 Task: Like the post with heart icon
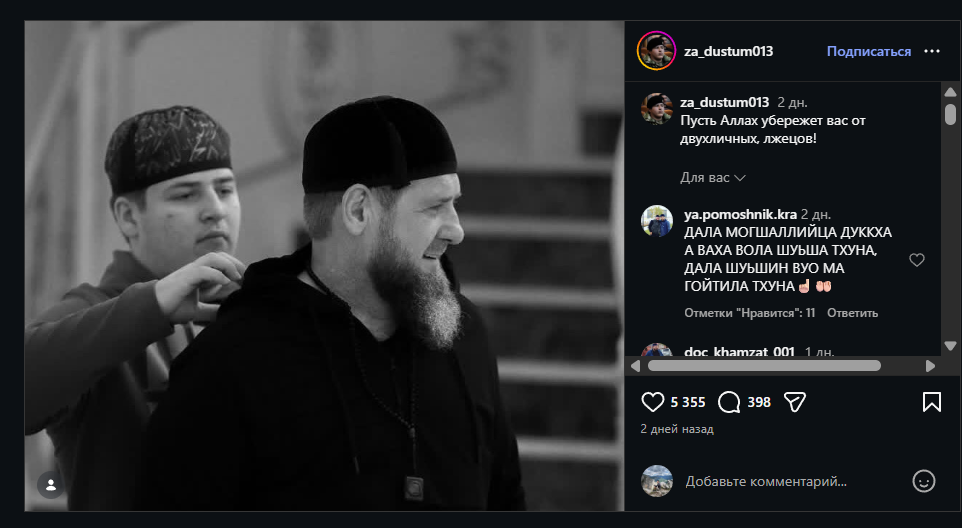(x=653, y=402)
